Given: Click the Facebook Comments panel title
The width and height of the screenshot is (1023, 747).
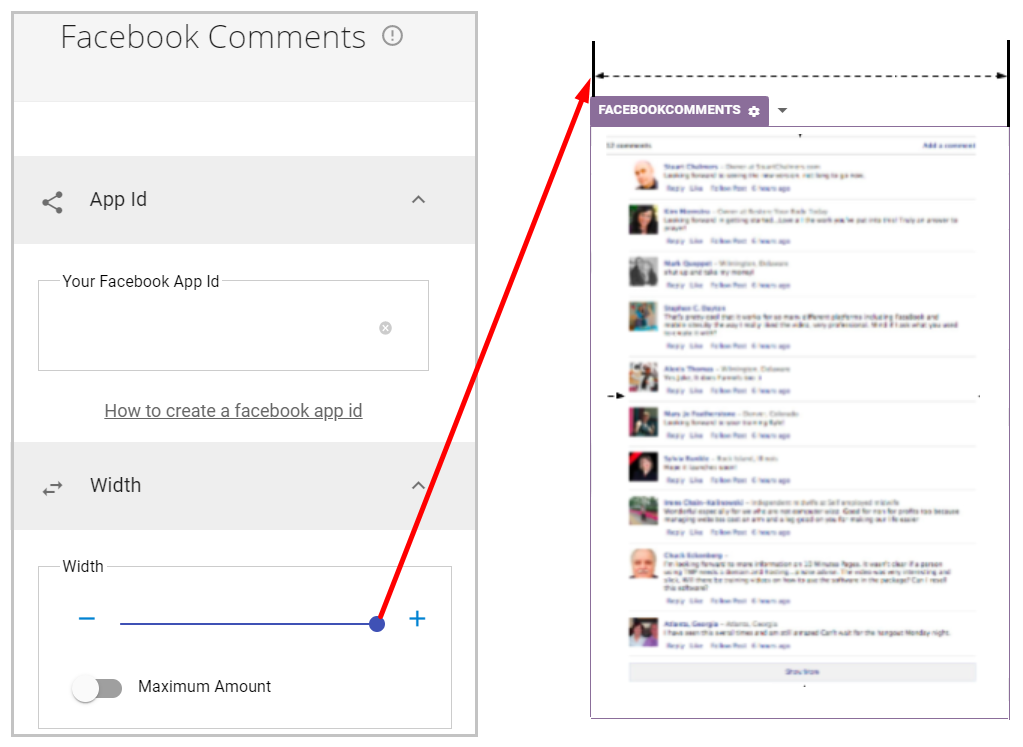Looking at the screenshot, I should [213, 37].
